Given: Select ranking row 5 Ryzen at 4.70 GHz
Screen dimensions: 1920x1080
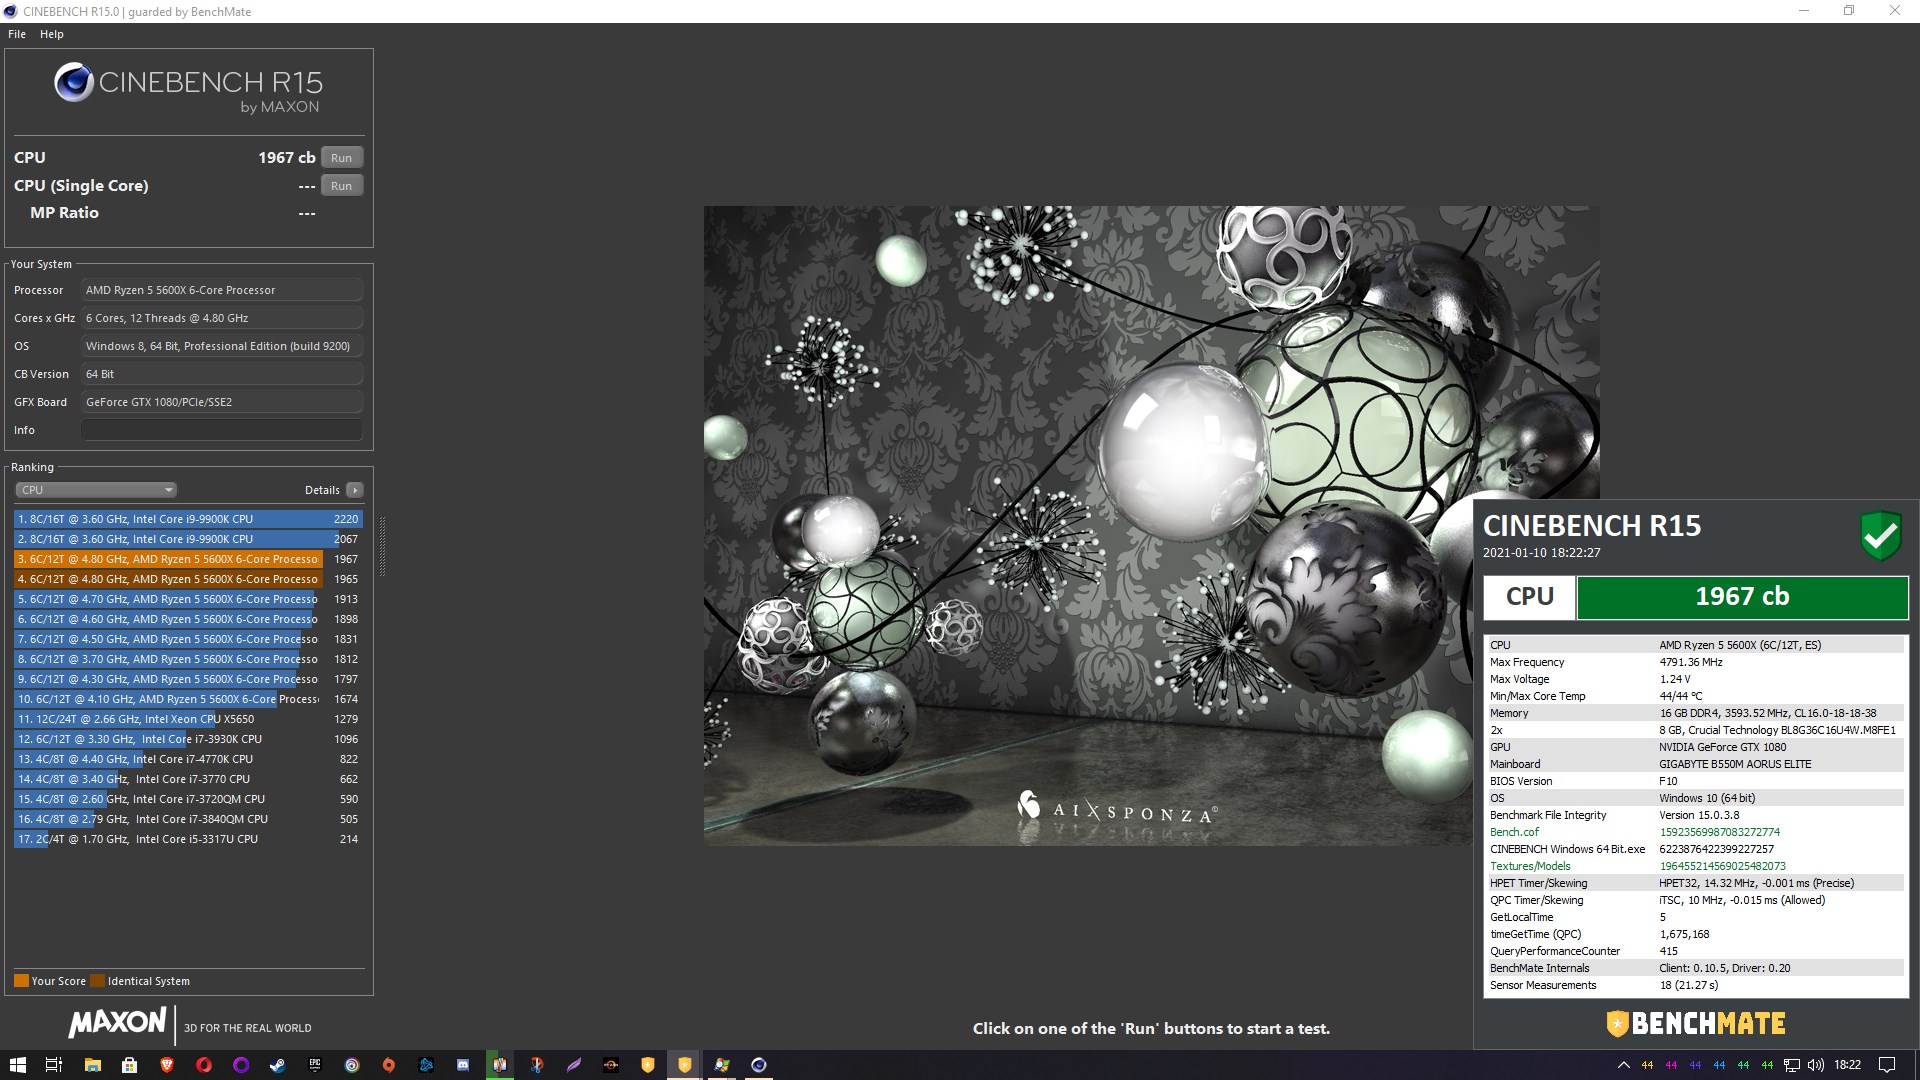Looking at the screenshot, I should pos(188,599).
